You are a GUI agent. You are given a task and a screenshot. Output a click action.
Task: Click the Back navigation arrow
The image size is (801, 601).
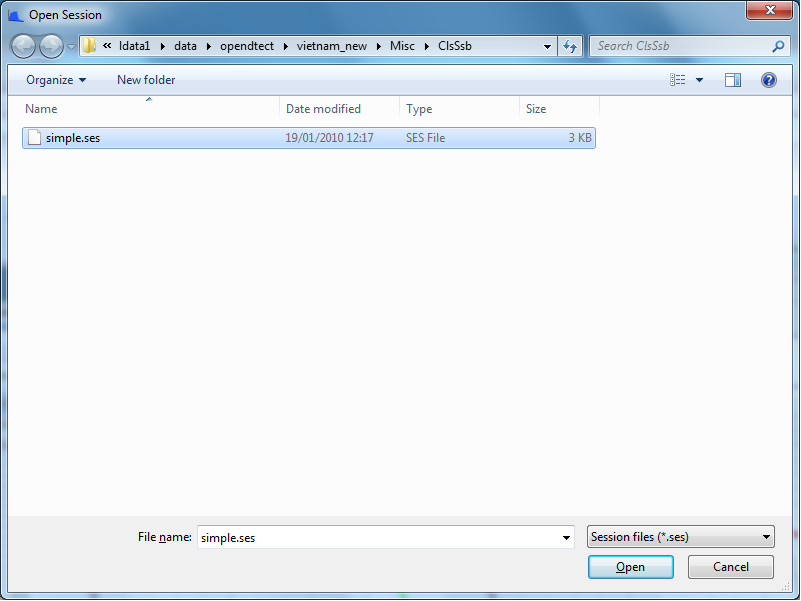coord(22,46)
